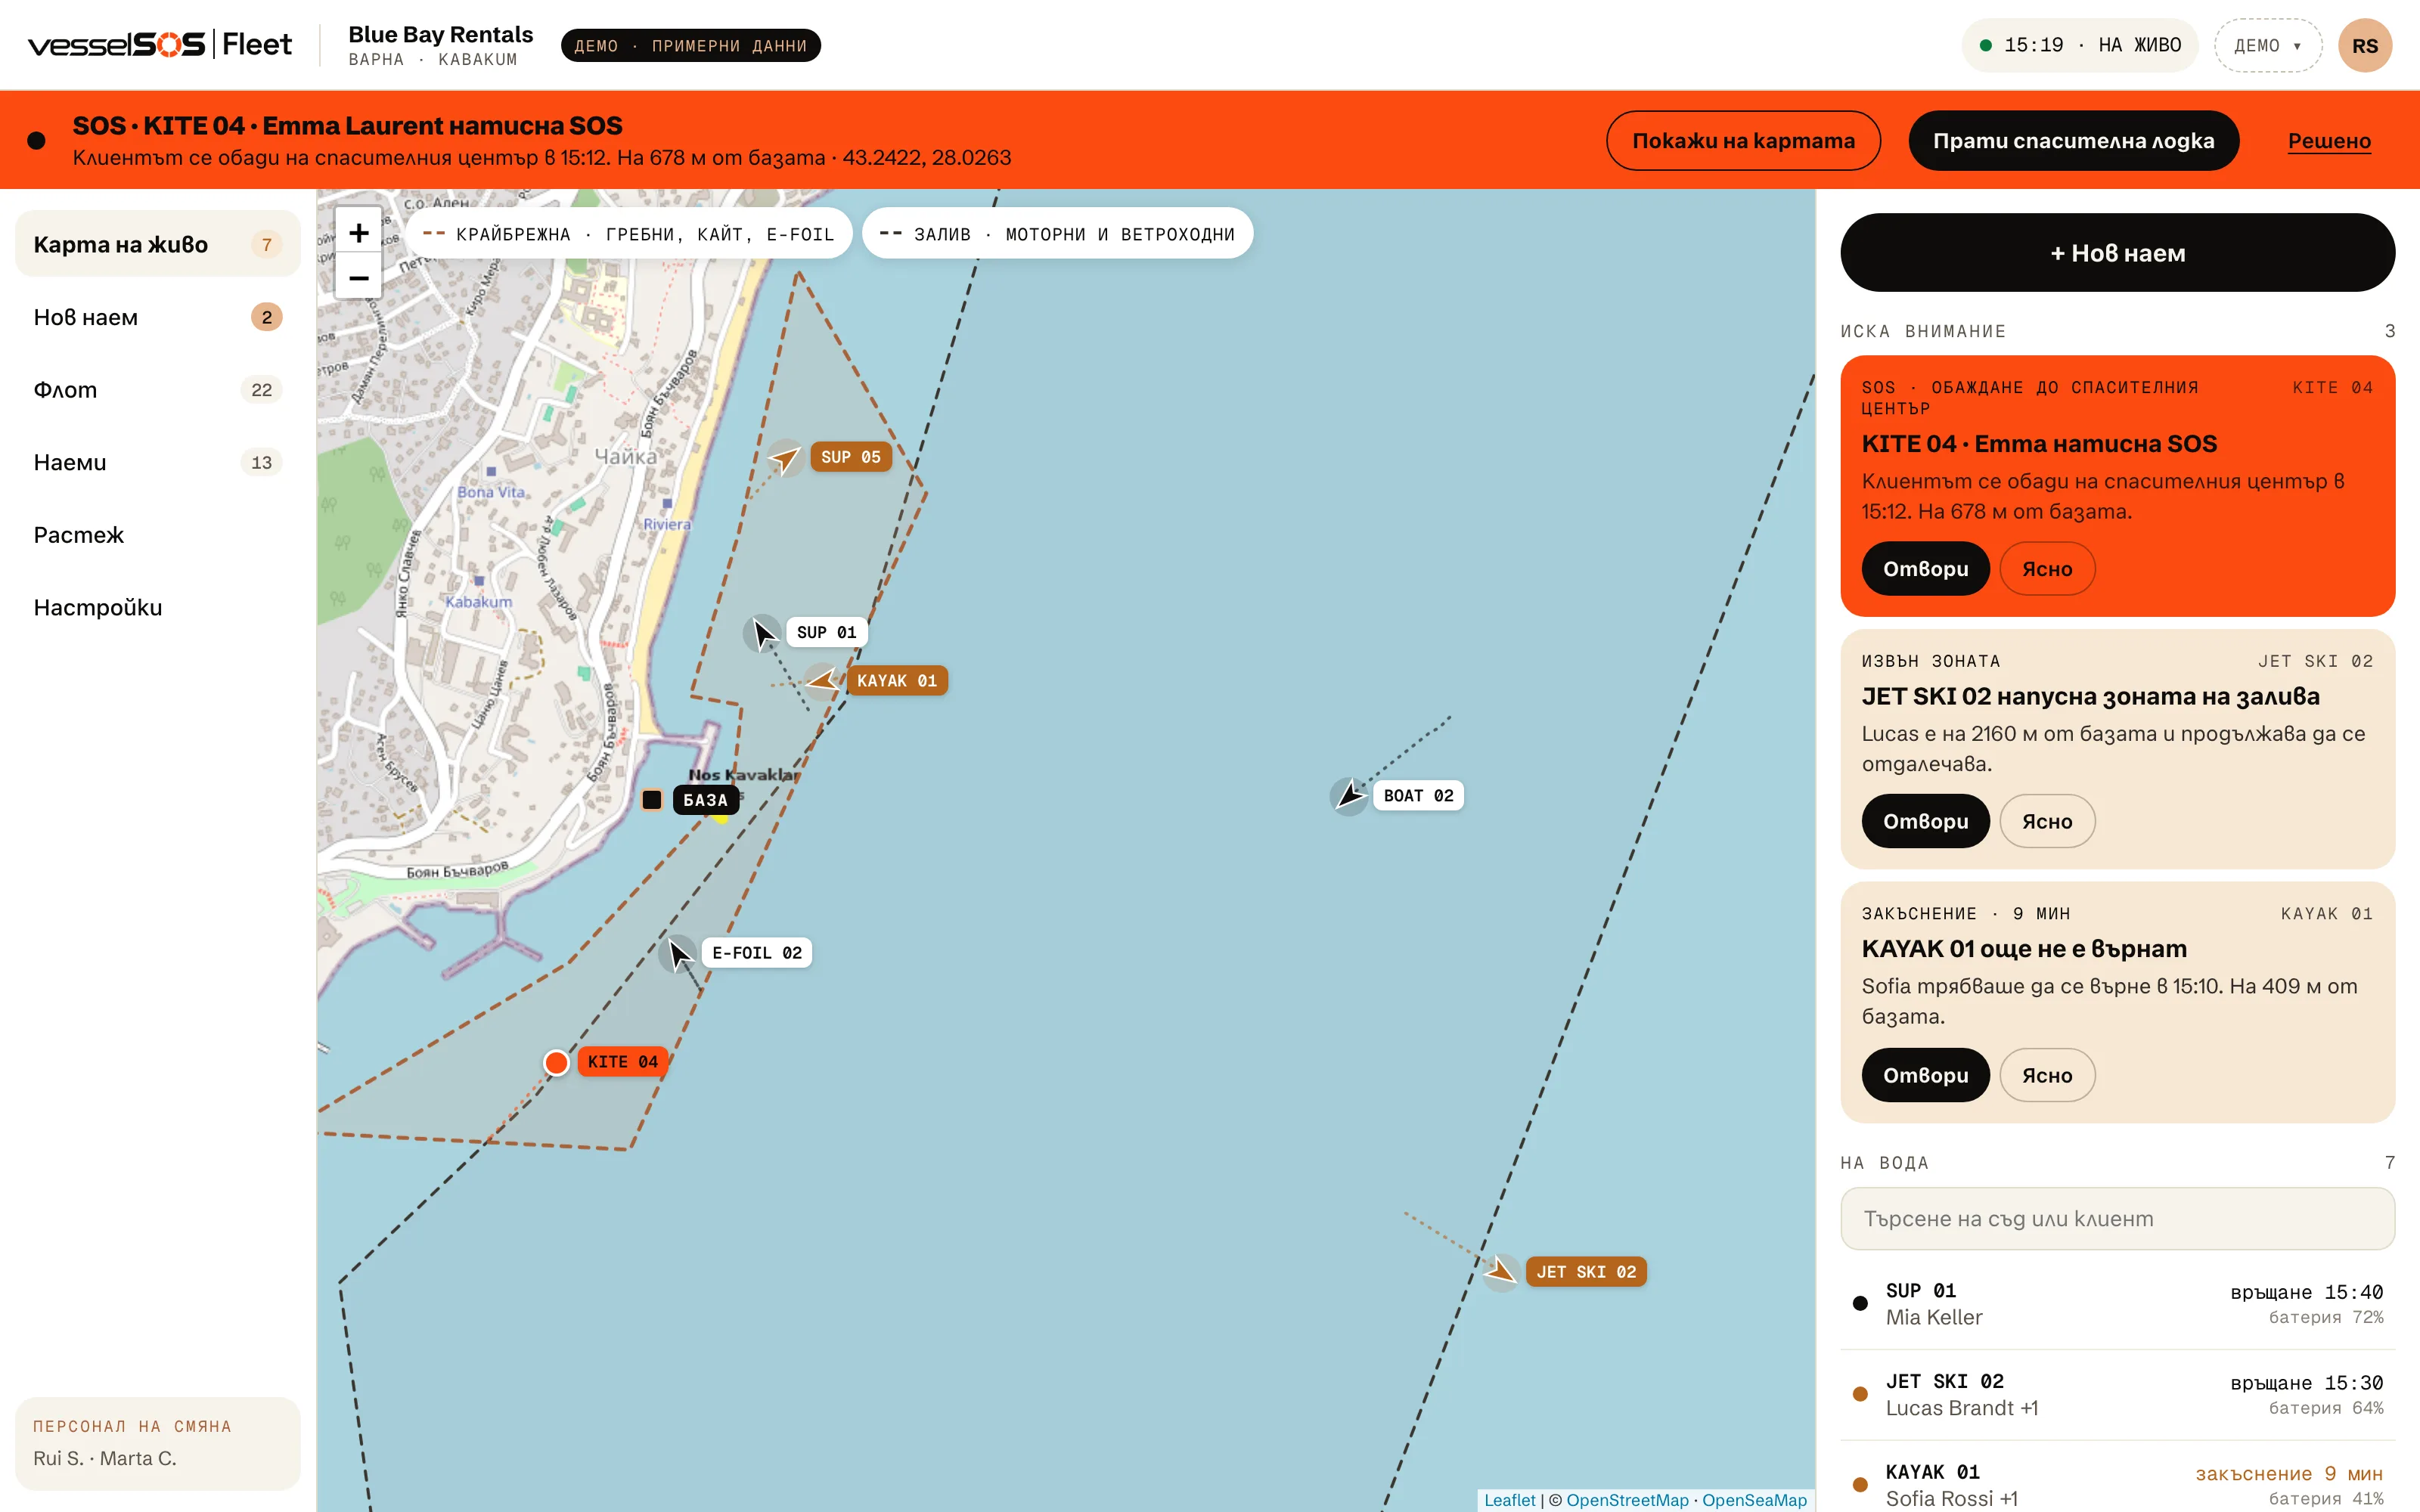The width and height of the screenshot is (2420, 1512).
Task: Open the Разтеж section
Action: (x=158, y=535)
